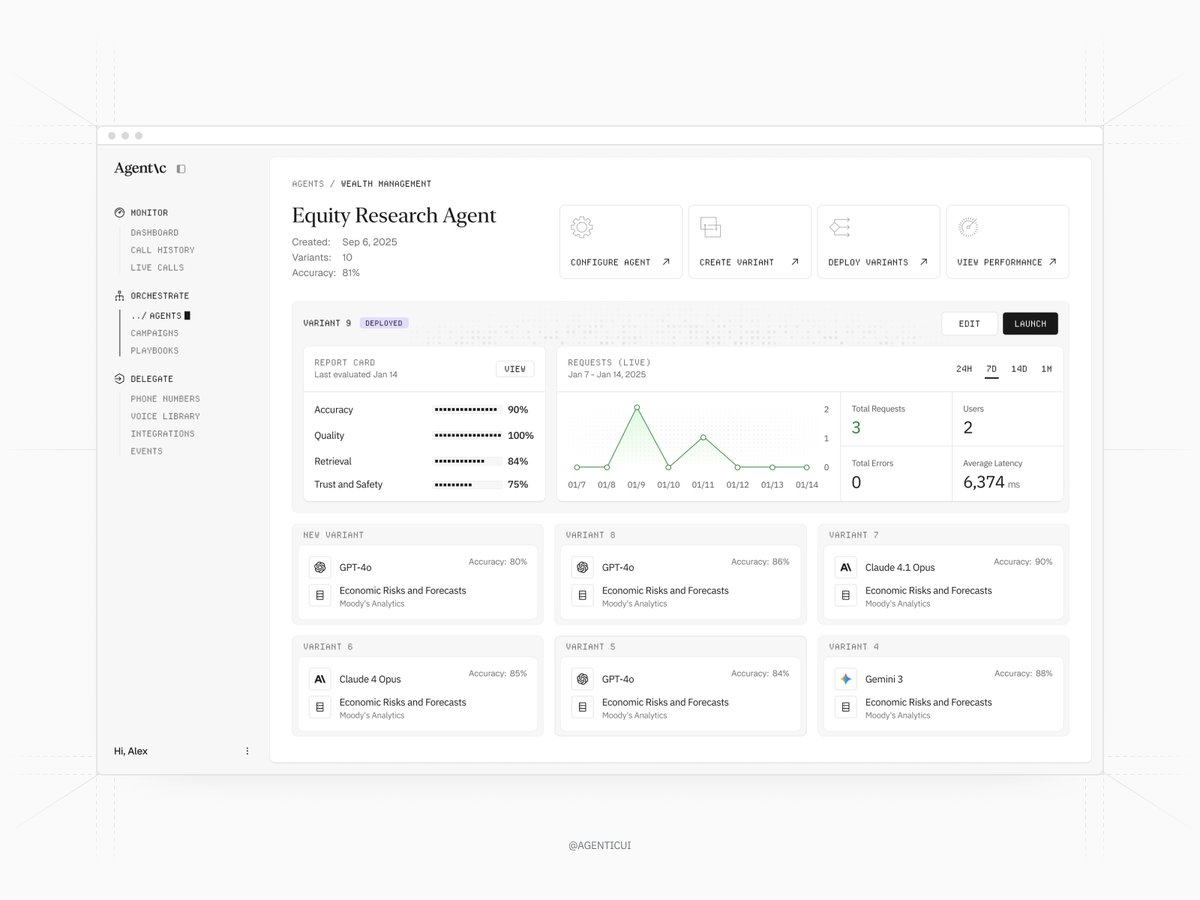The height and width of the screenshot is (900, 1200).
Task: Click the Equity Research Agent title
Action: coord(394,216)
